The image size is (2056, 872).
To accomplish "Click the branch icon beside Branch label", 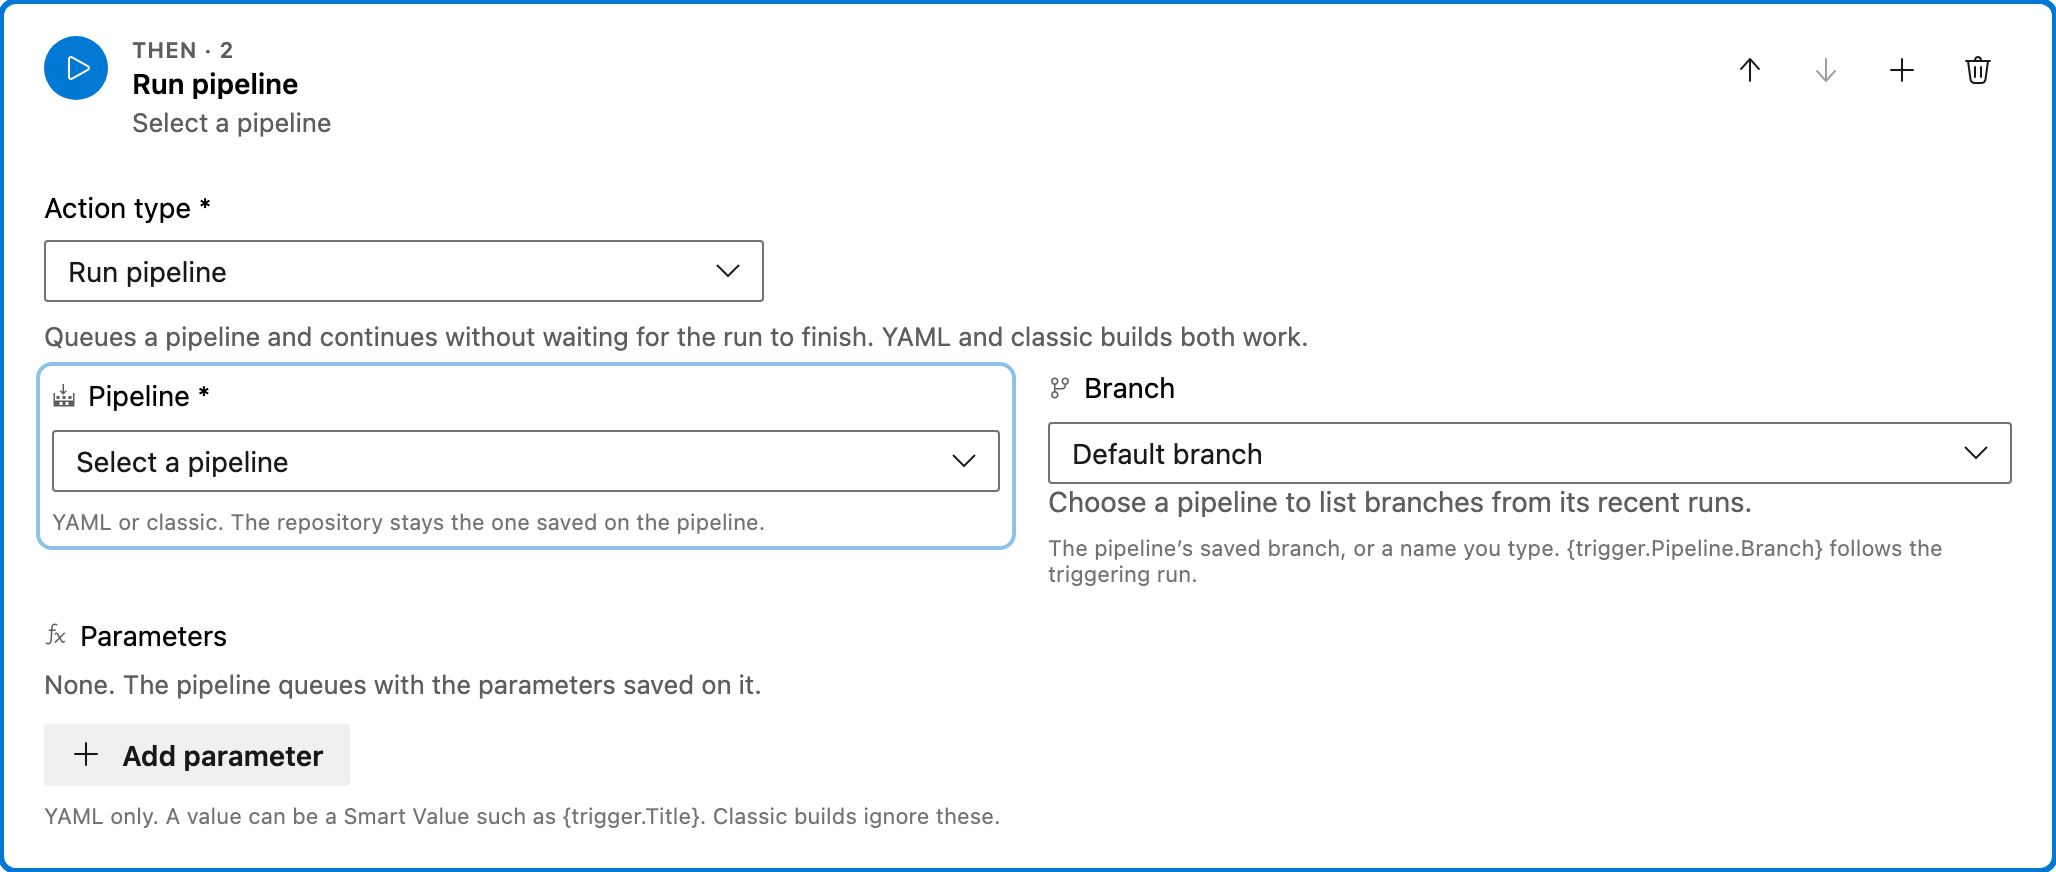I will [1060, 388].
